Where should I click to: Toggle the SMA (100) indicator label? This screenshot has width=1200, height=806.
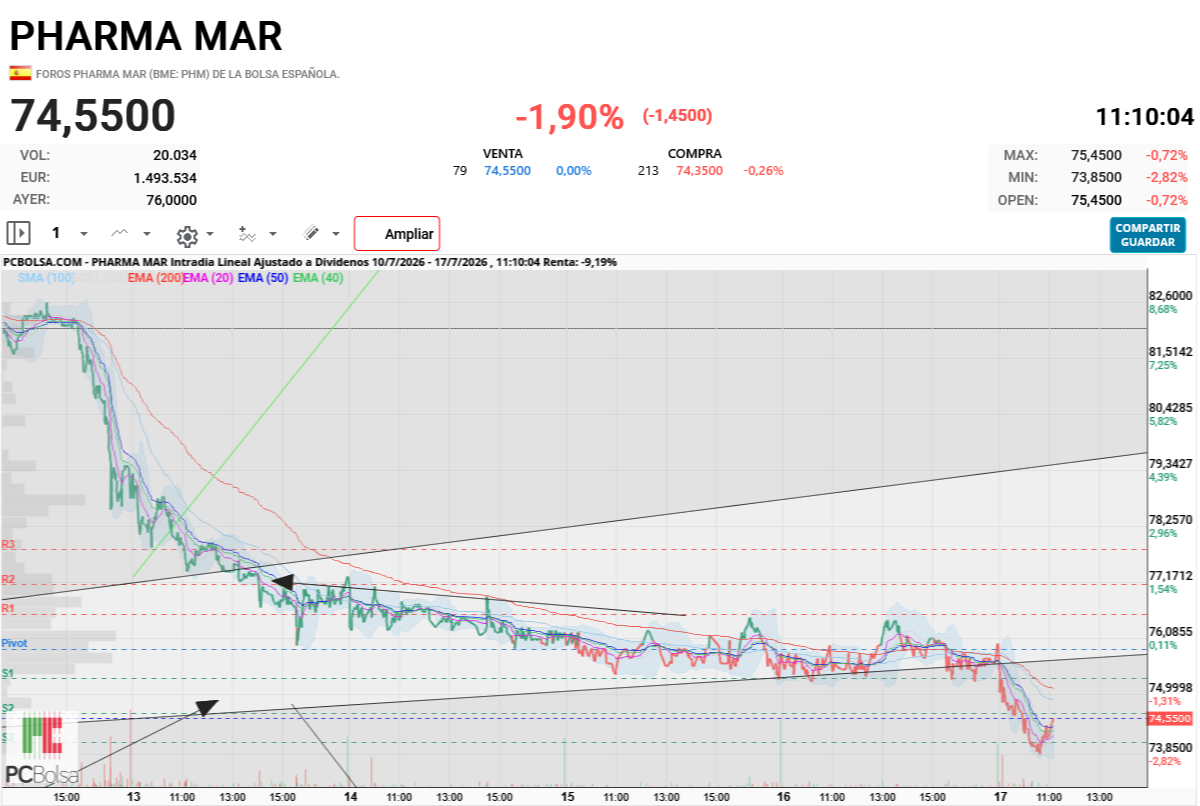[47, 278]
